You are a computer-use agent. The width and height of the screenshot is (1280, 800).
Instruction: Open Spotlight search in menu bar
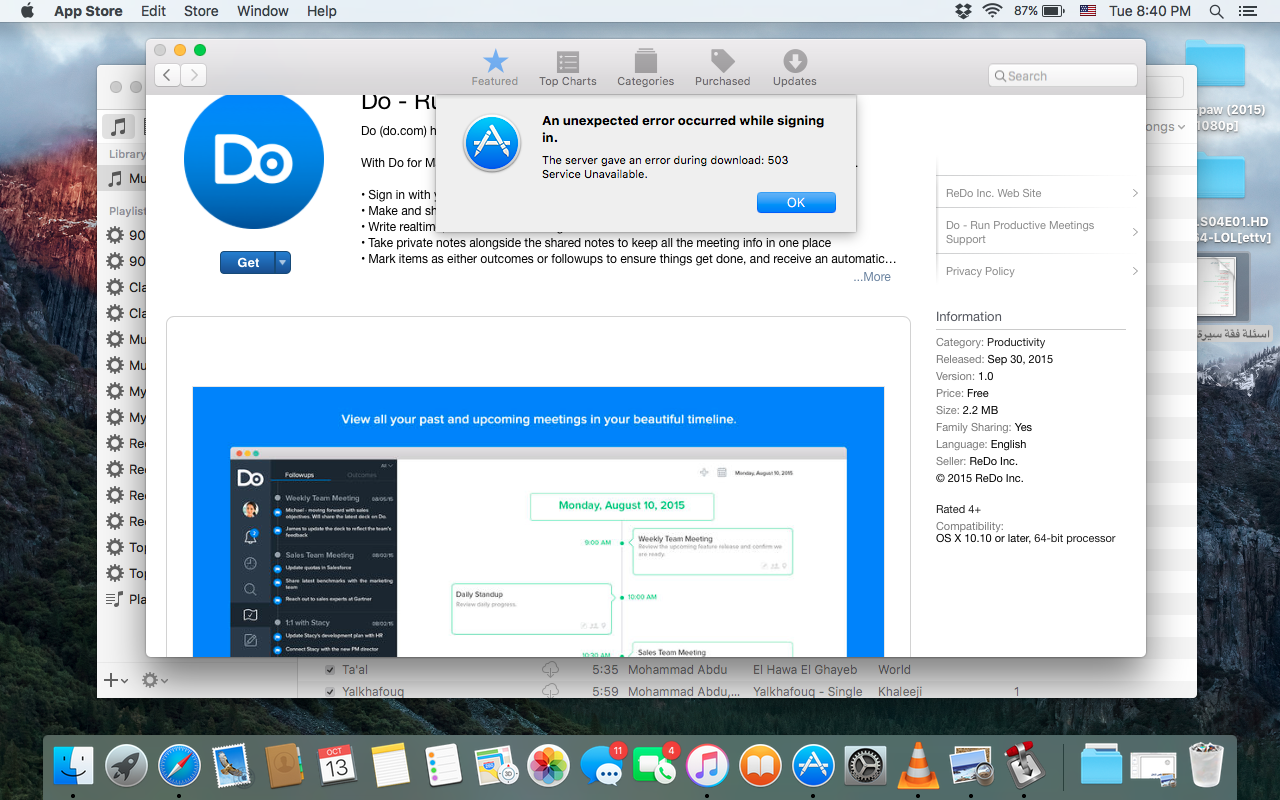(1216, 11)
